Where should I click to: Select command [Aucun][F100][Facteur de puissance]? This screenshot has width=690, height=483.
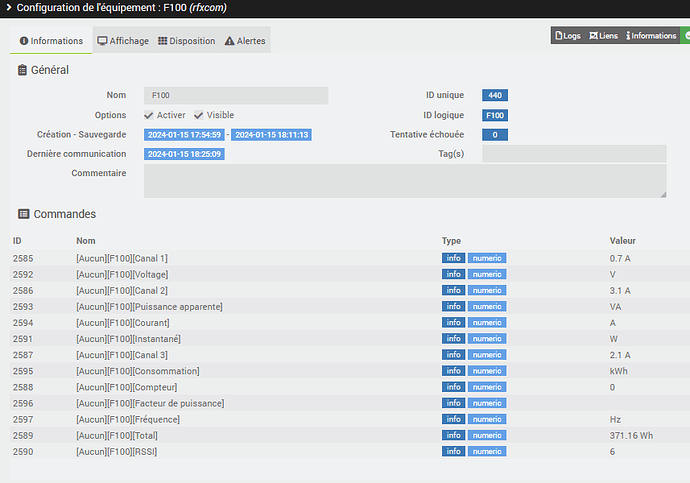[x=150, y=403]
